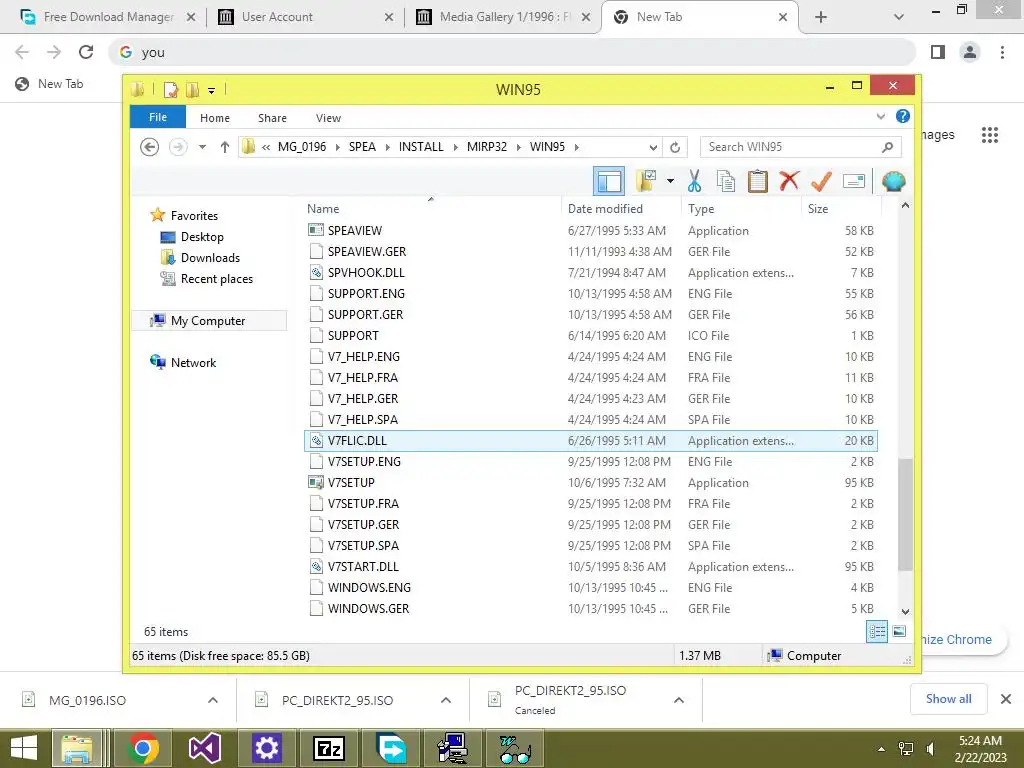Reload the Chrome page
This screenshot has width=1024, height=768.
86,52
